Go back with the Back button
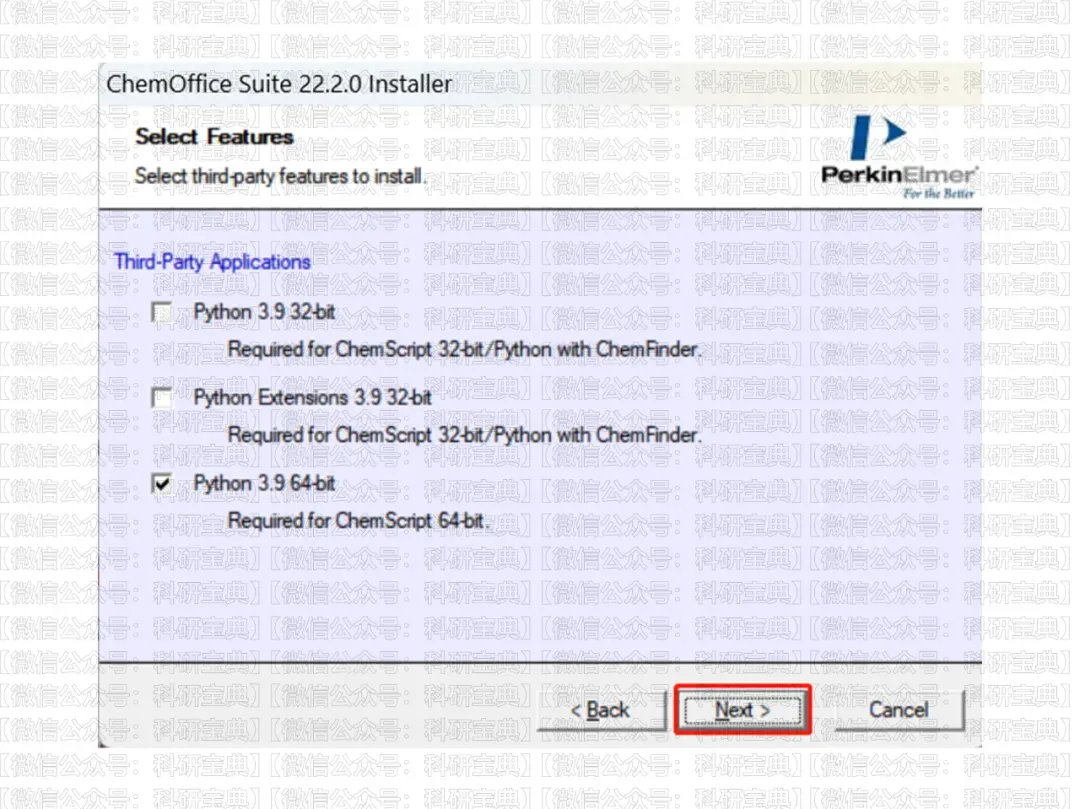The width and height of the screenshot is (1080, 809). pyautogui.click(x=601, y=710)
